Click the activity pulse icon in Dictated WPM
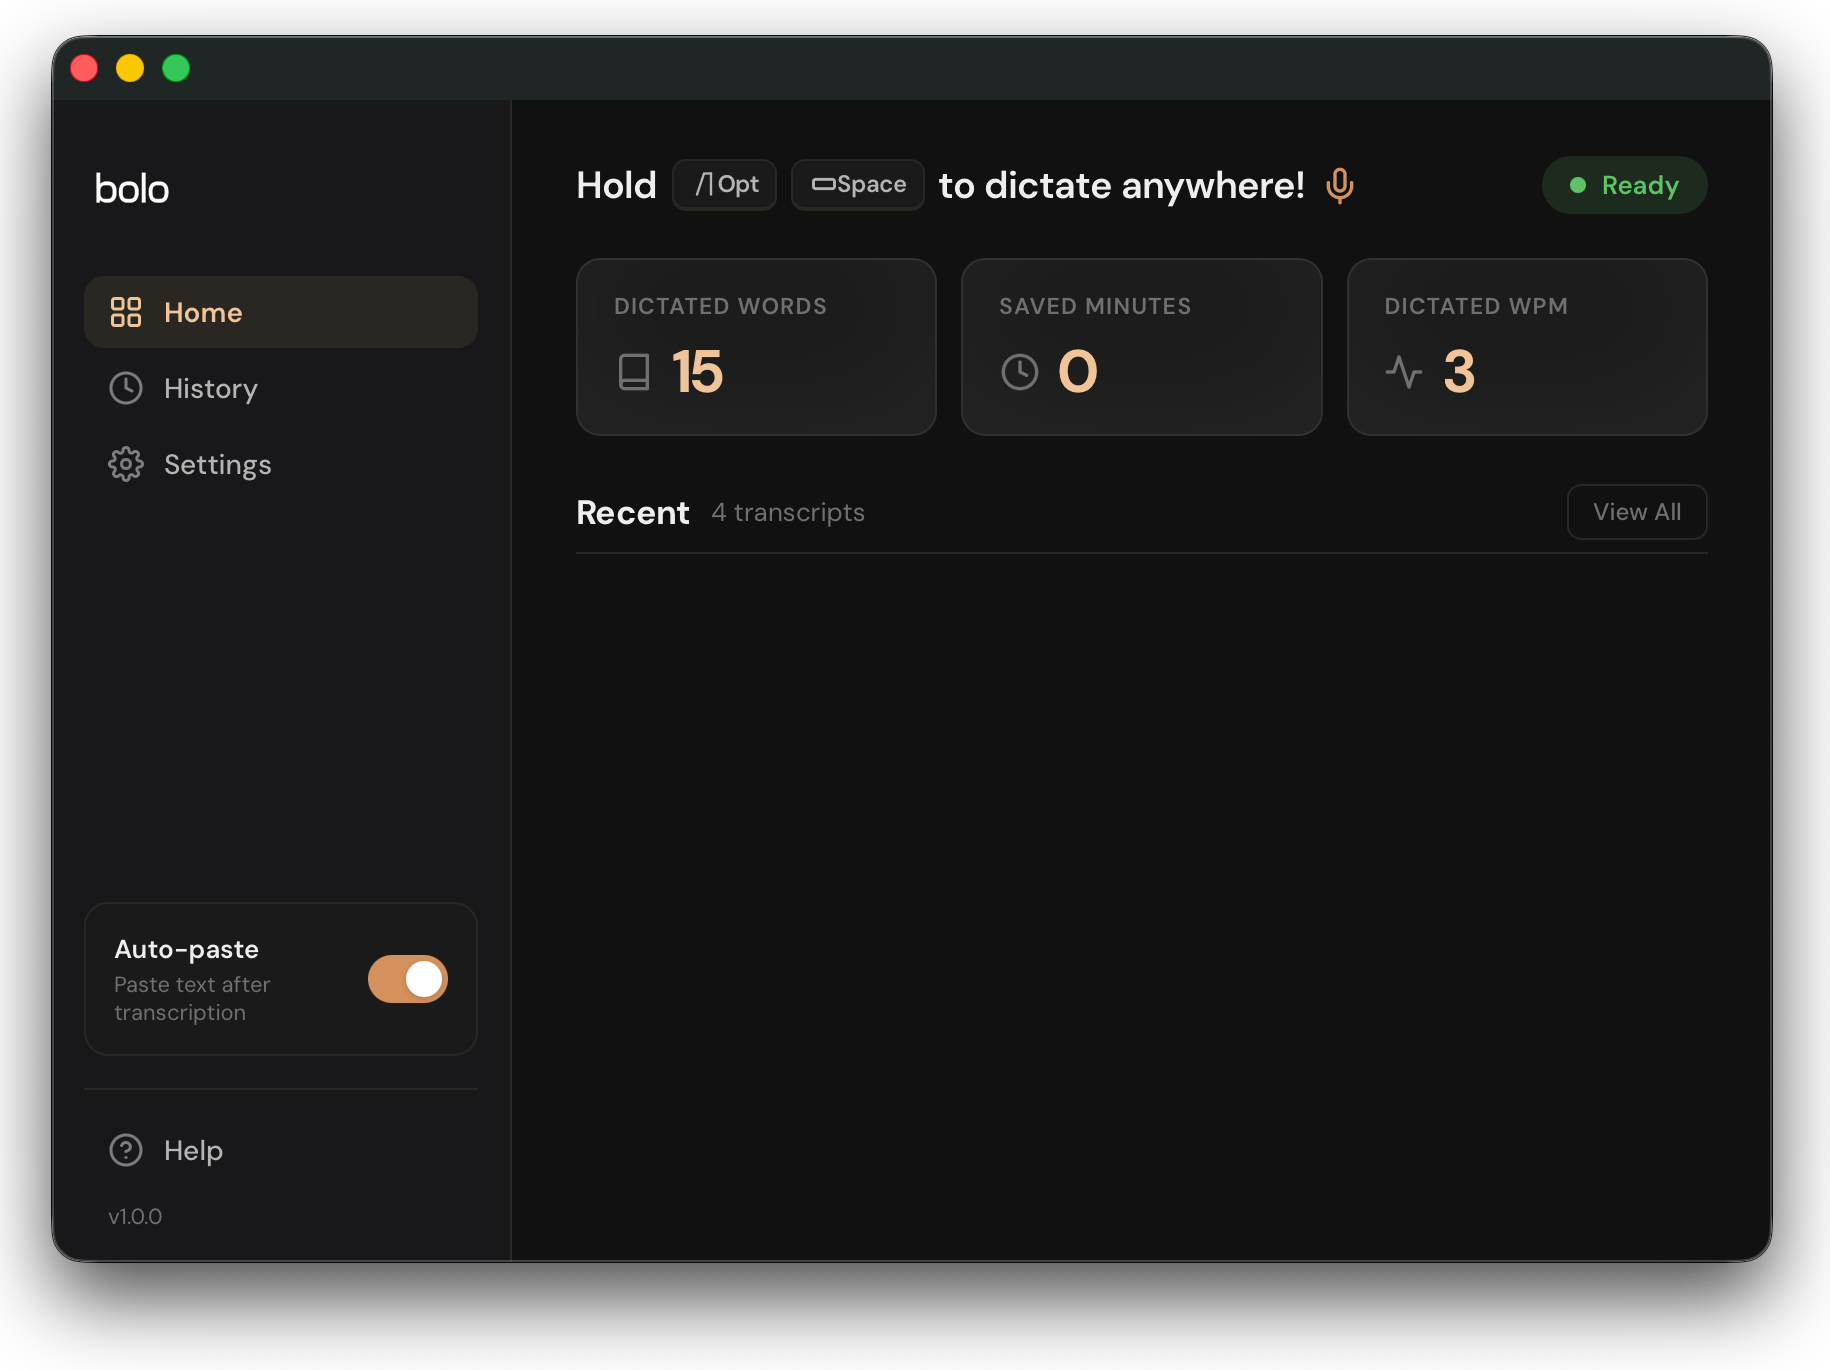 click(1404, 372)
